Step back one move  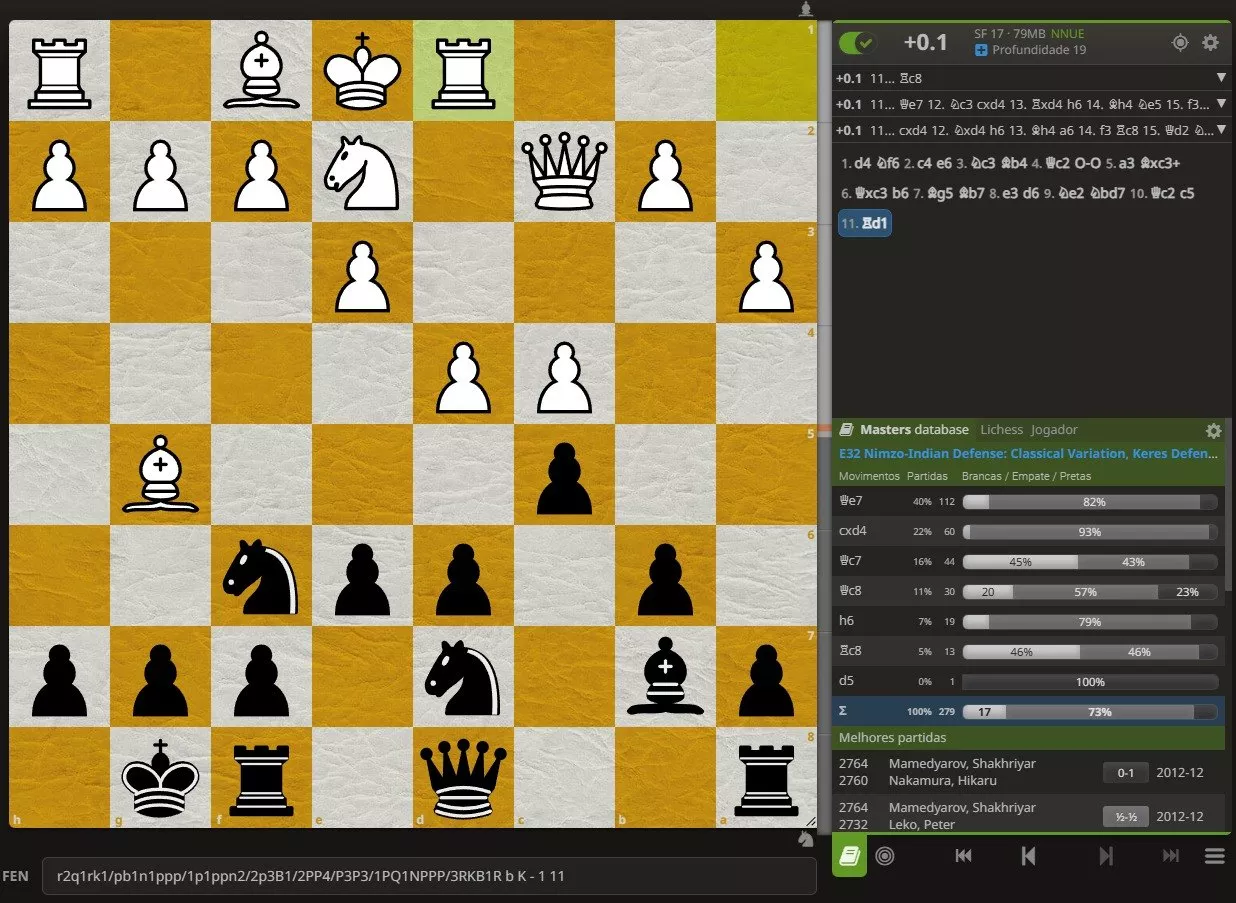(1028, 856)
